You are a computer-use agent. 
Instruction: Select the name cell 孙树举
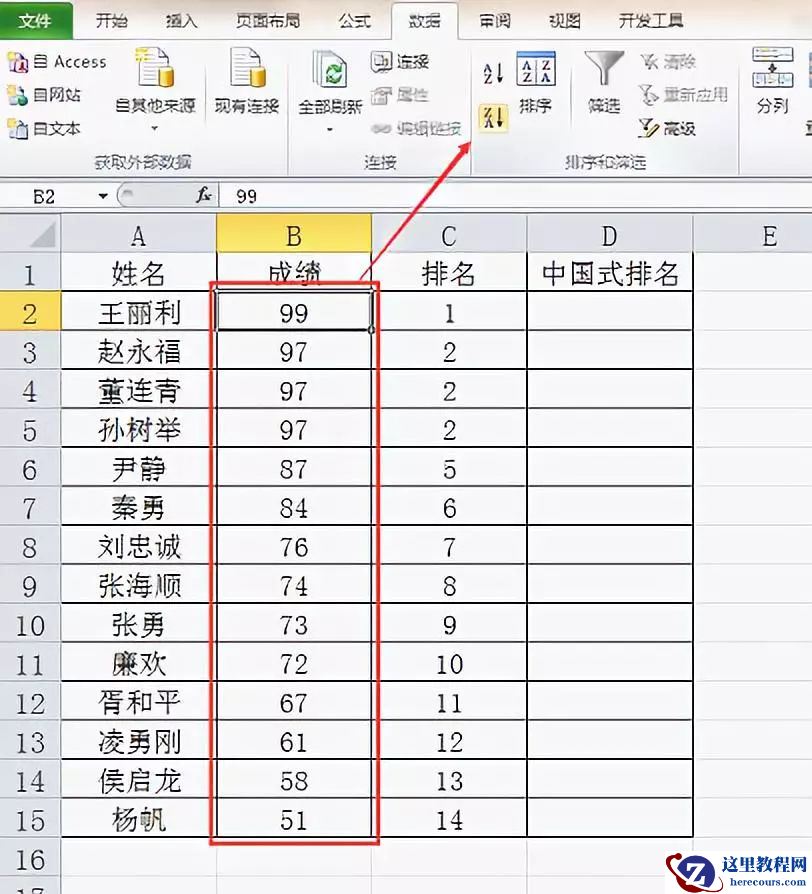tap(139, 428)
